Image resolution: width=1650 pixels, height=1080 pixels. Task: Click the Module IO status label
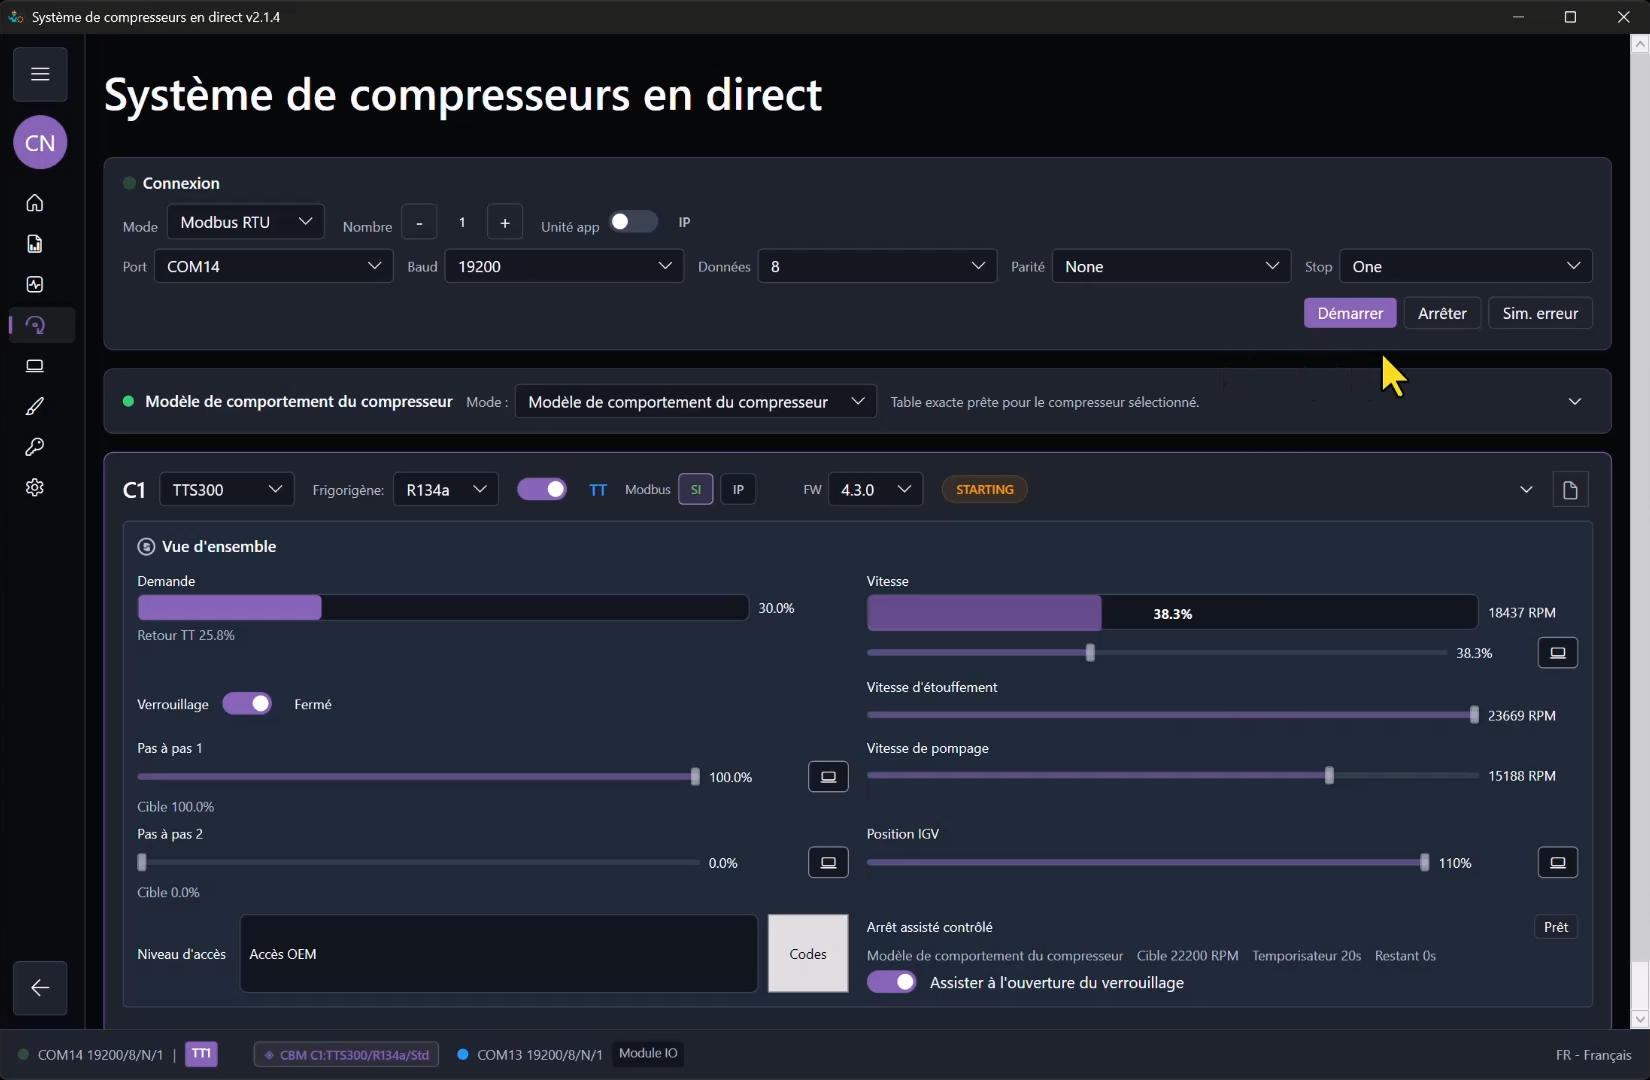pos(648,1053)
